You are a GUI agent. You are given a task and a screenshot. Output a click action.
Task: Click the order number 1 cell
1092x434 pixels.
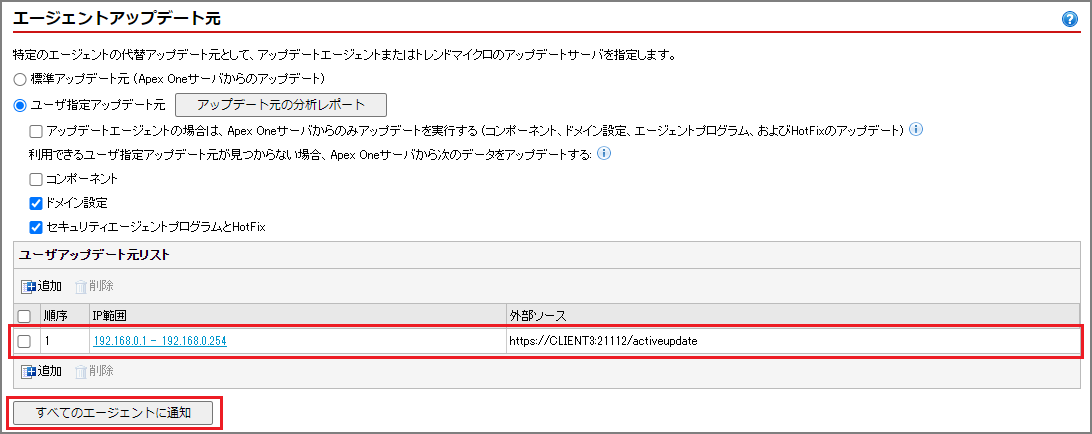(x=65, y=341)
